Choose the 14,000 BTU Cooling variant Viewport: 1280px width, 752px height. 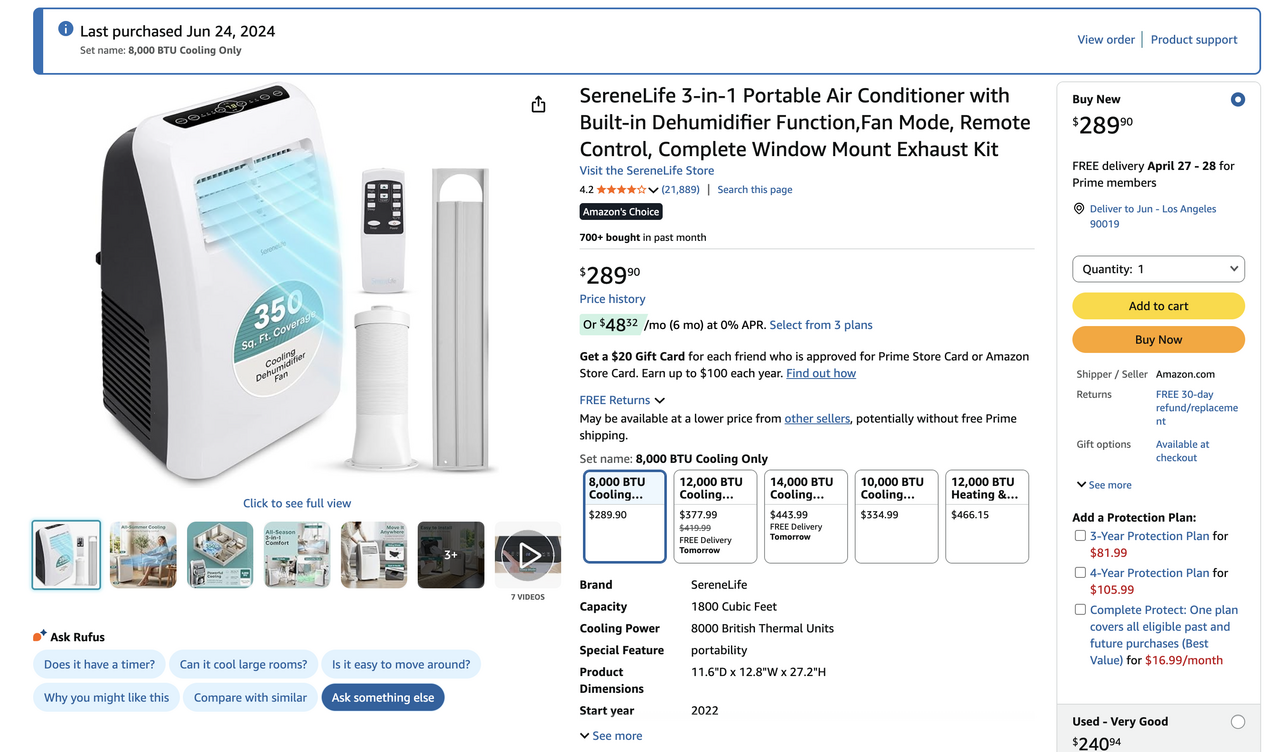pyautogui.click(x=806, y=516)
